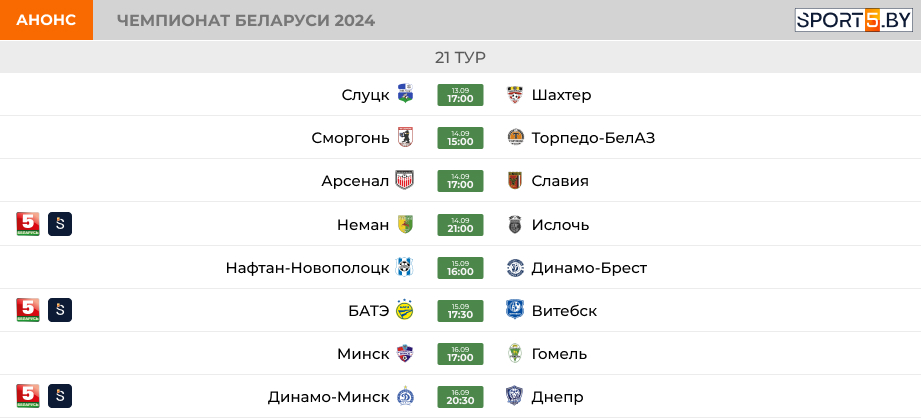Click the Слуцк team crest

[x=405, y=94]
